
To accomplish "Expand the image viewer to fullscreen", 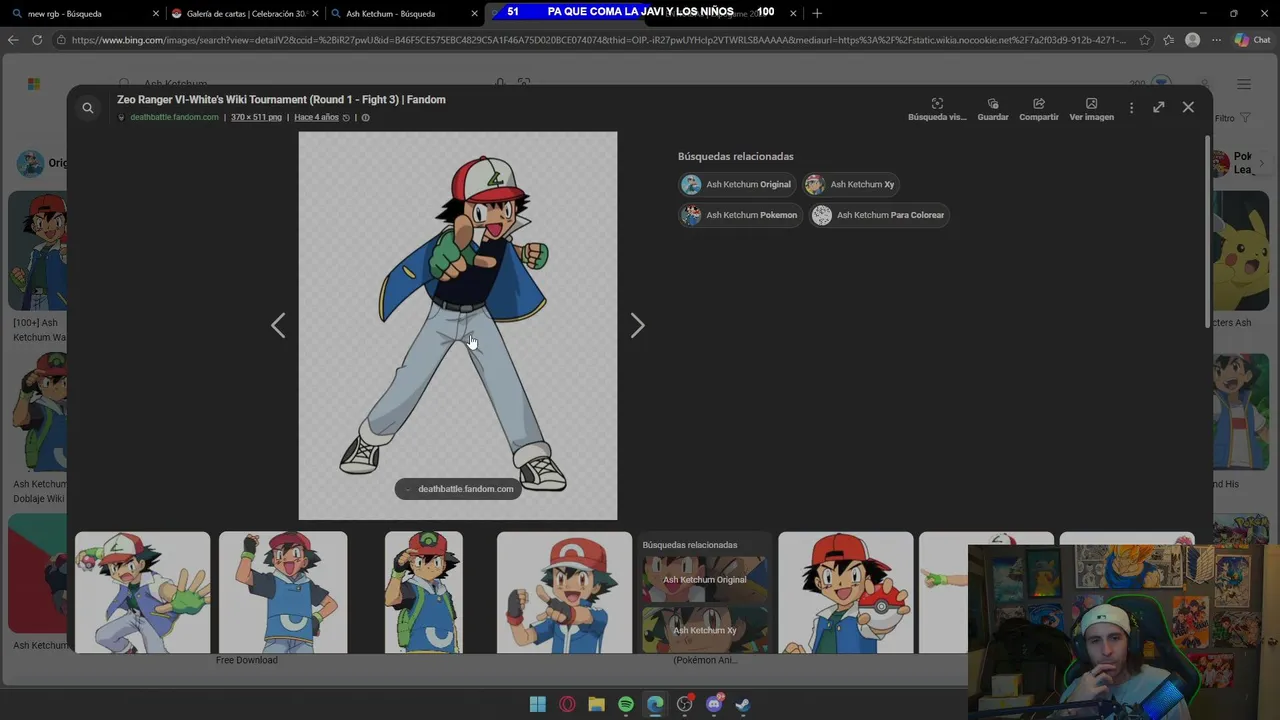I will click(x=1158, y=107).
